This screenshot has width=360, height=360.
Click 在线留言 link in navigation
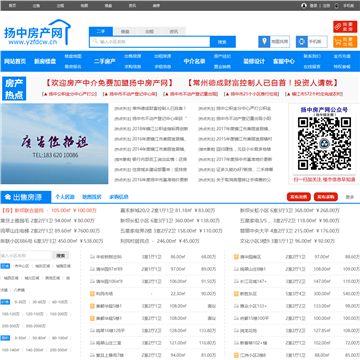tap(312, 67)
